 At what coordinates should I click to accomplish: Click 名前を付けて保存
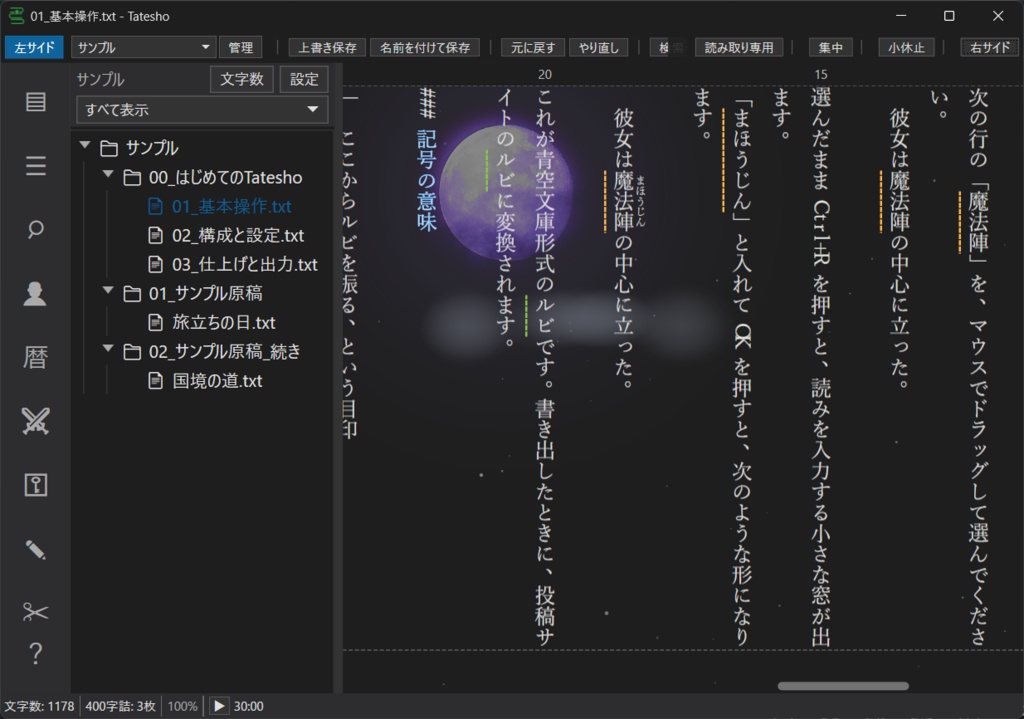click(424, 48)
